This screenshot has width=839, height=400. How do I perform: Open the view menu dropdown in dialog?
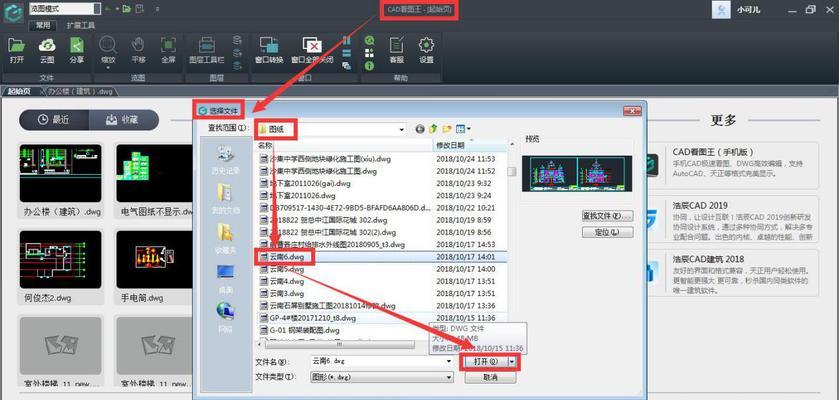(463, 129)
